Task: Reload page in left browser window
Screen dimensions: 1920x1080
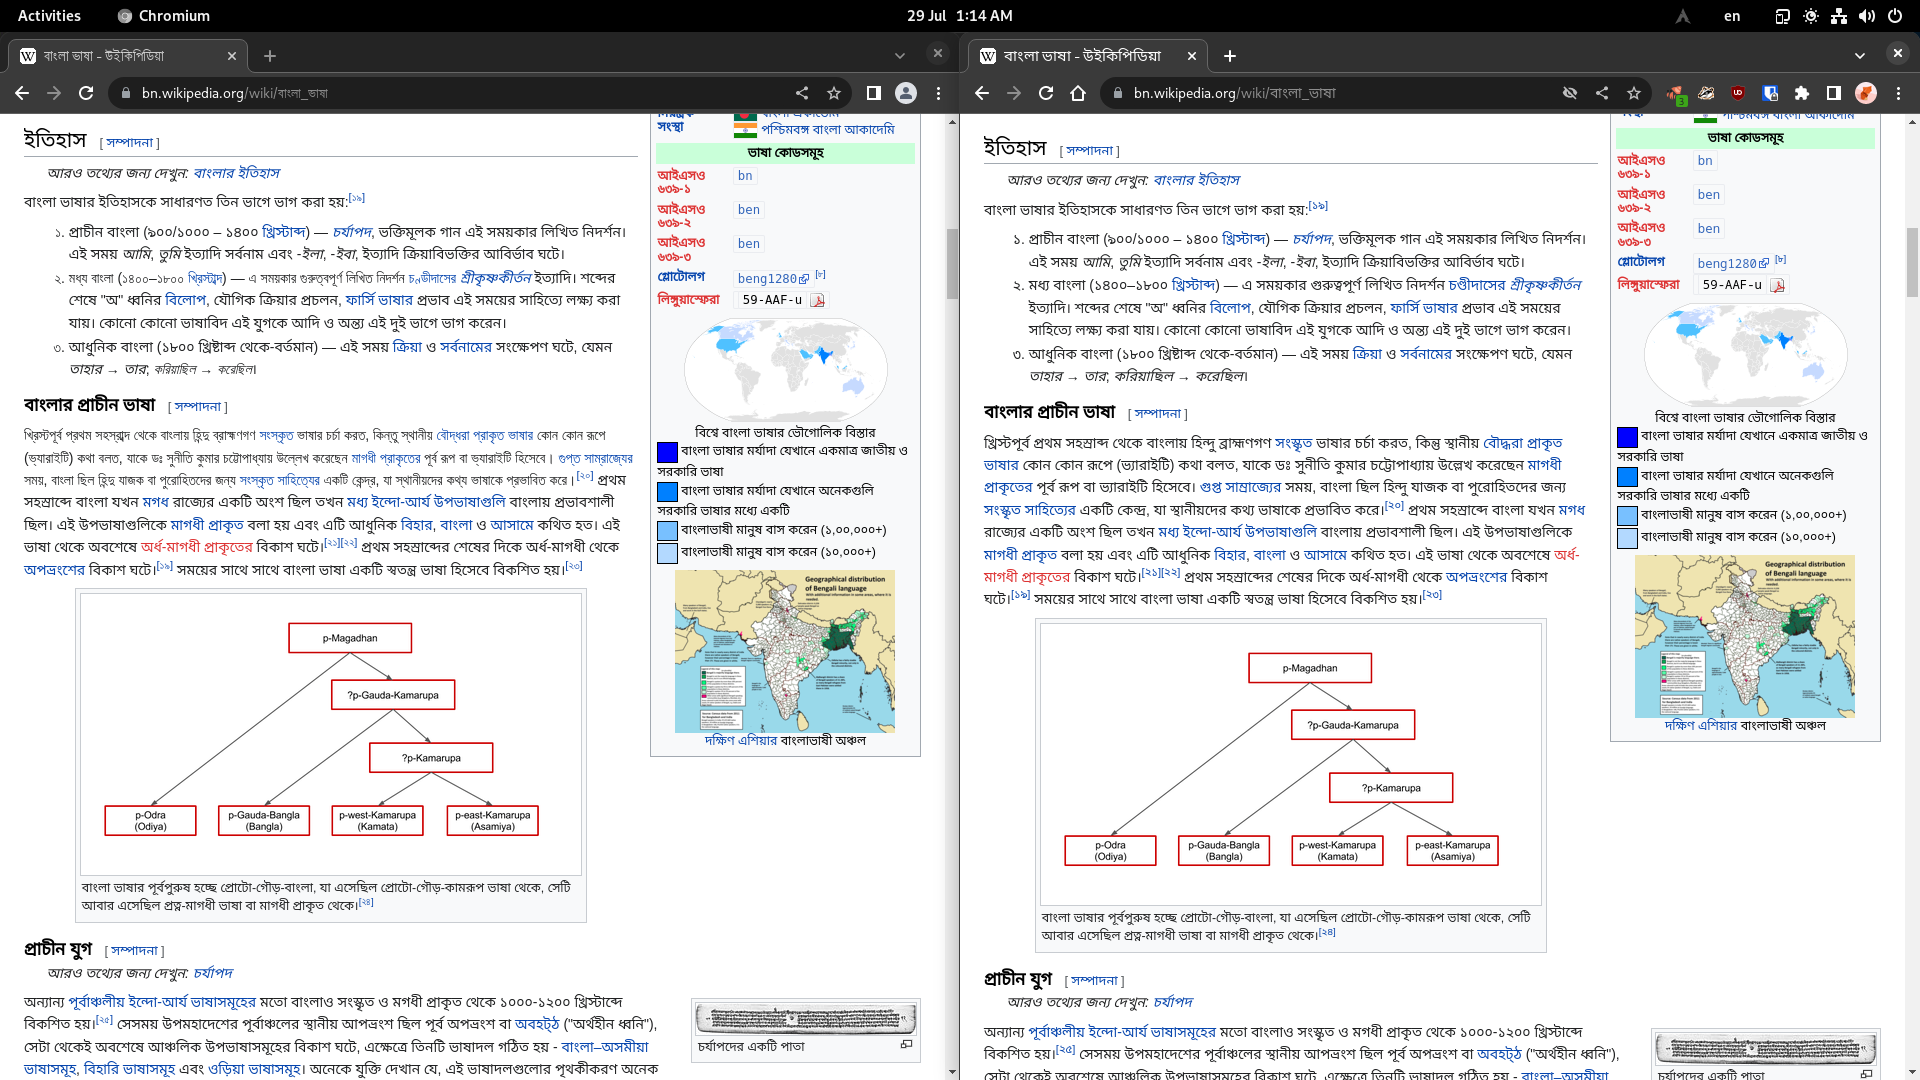Action: click(x=86, y=93)
